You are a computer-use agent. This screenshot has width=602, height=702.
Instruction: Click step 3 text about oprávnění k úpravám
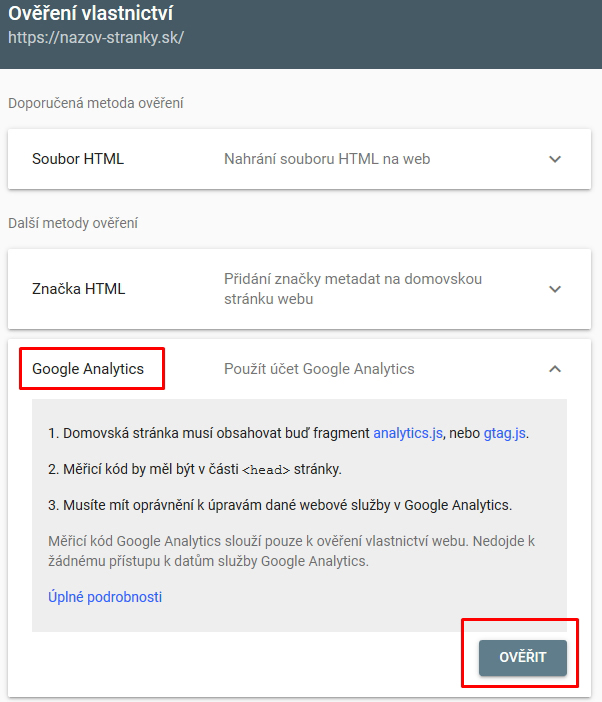pos(280,504)
